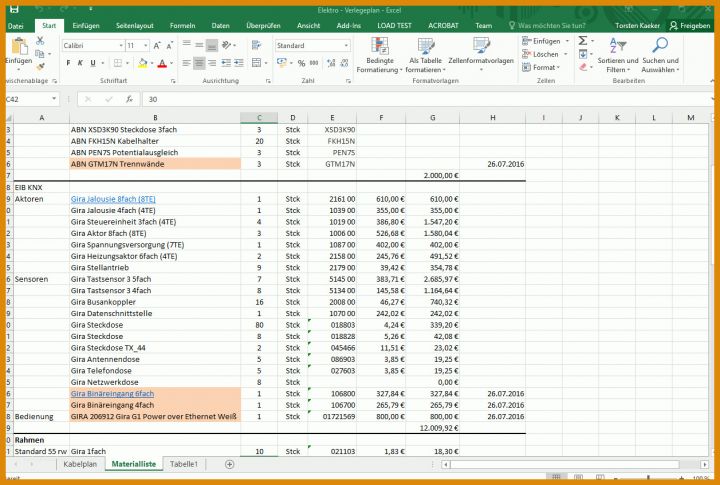Click the Torsten Kaeker account name
Image resolution: width=720 pixels, height=485 pixels.
click(x=637, y=26)
